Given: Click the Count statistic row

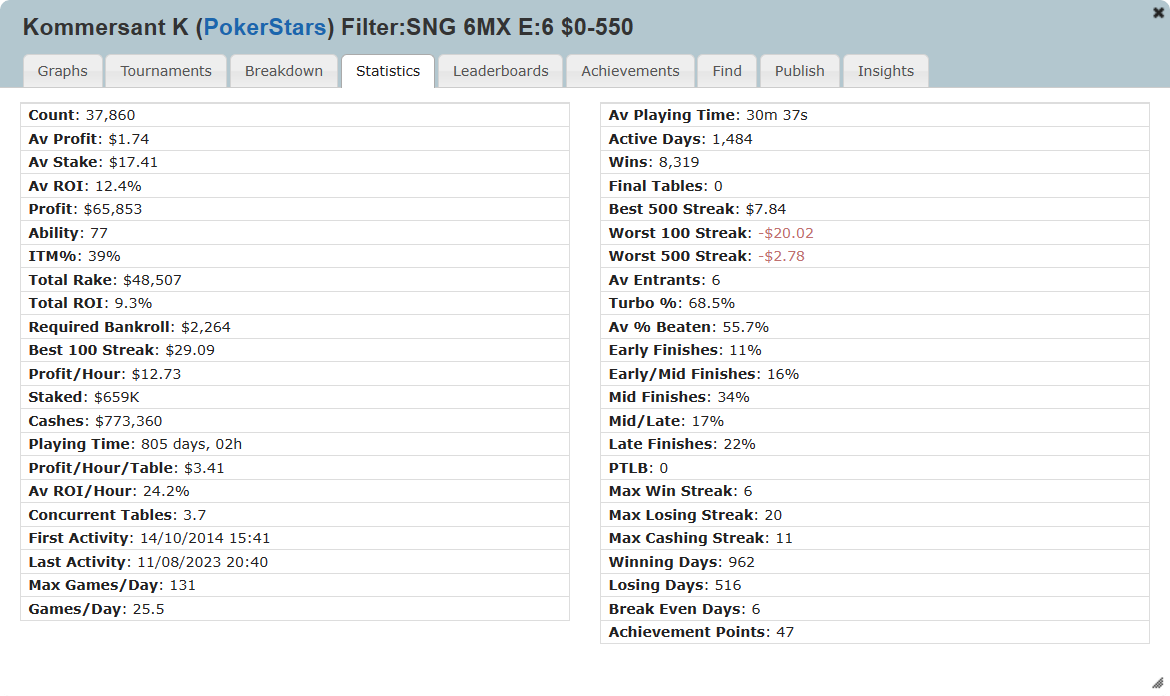Looking at the screenshot, I should (x=295, y=115).
